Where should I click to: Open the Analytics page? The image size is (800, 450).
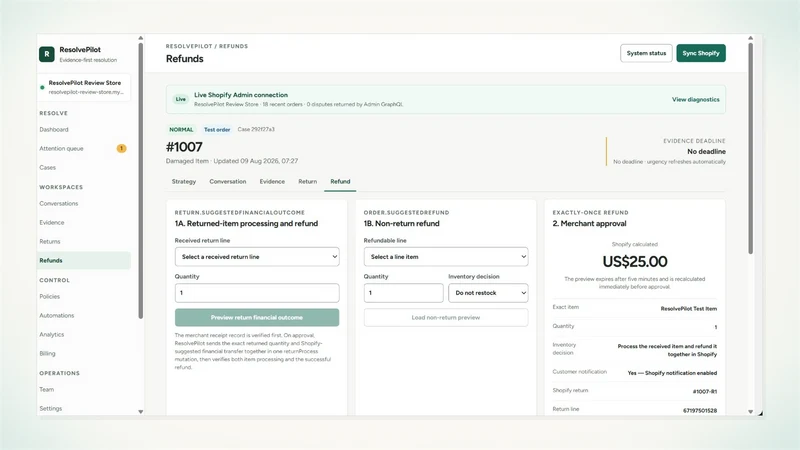(52, 334)
